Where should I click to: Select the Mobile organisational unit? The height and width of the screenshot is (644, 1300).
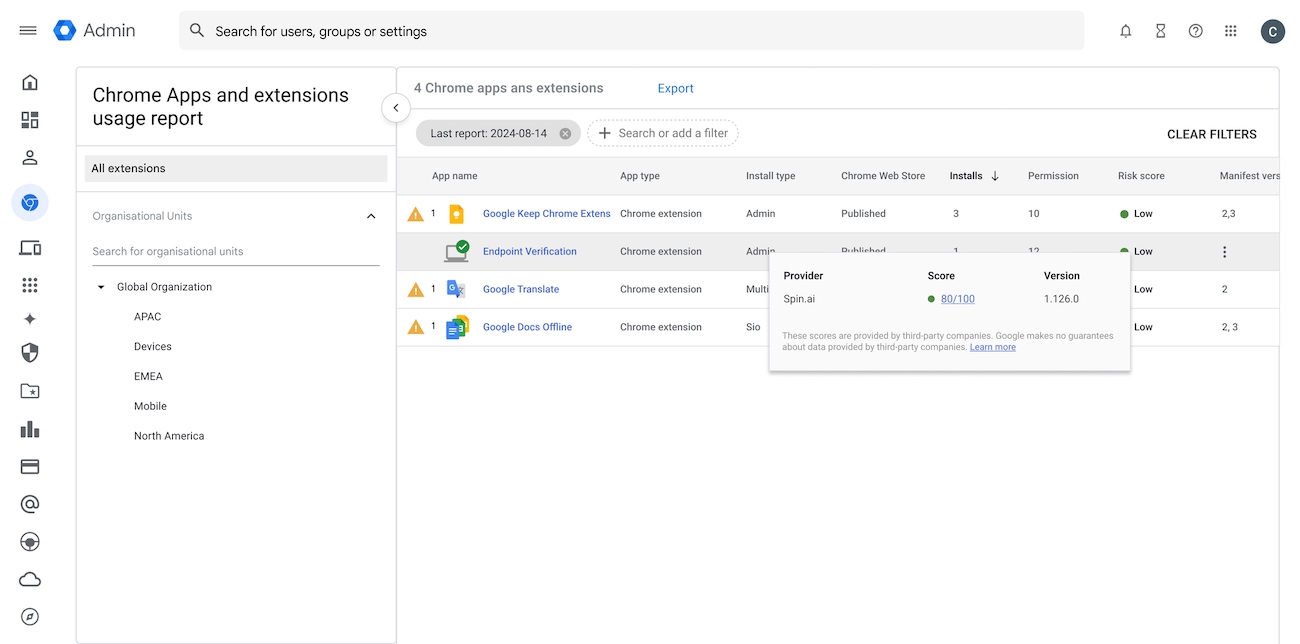[x=150, y=407]
